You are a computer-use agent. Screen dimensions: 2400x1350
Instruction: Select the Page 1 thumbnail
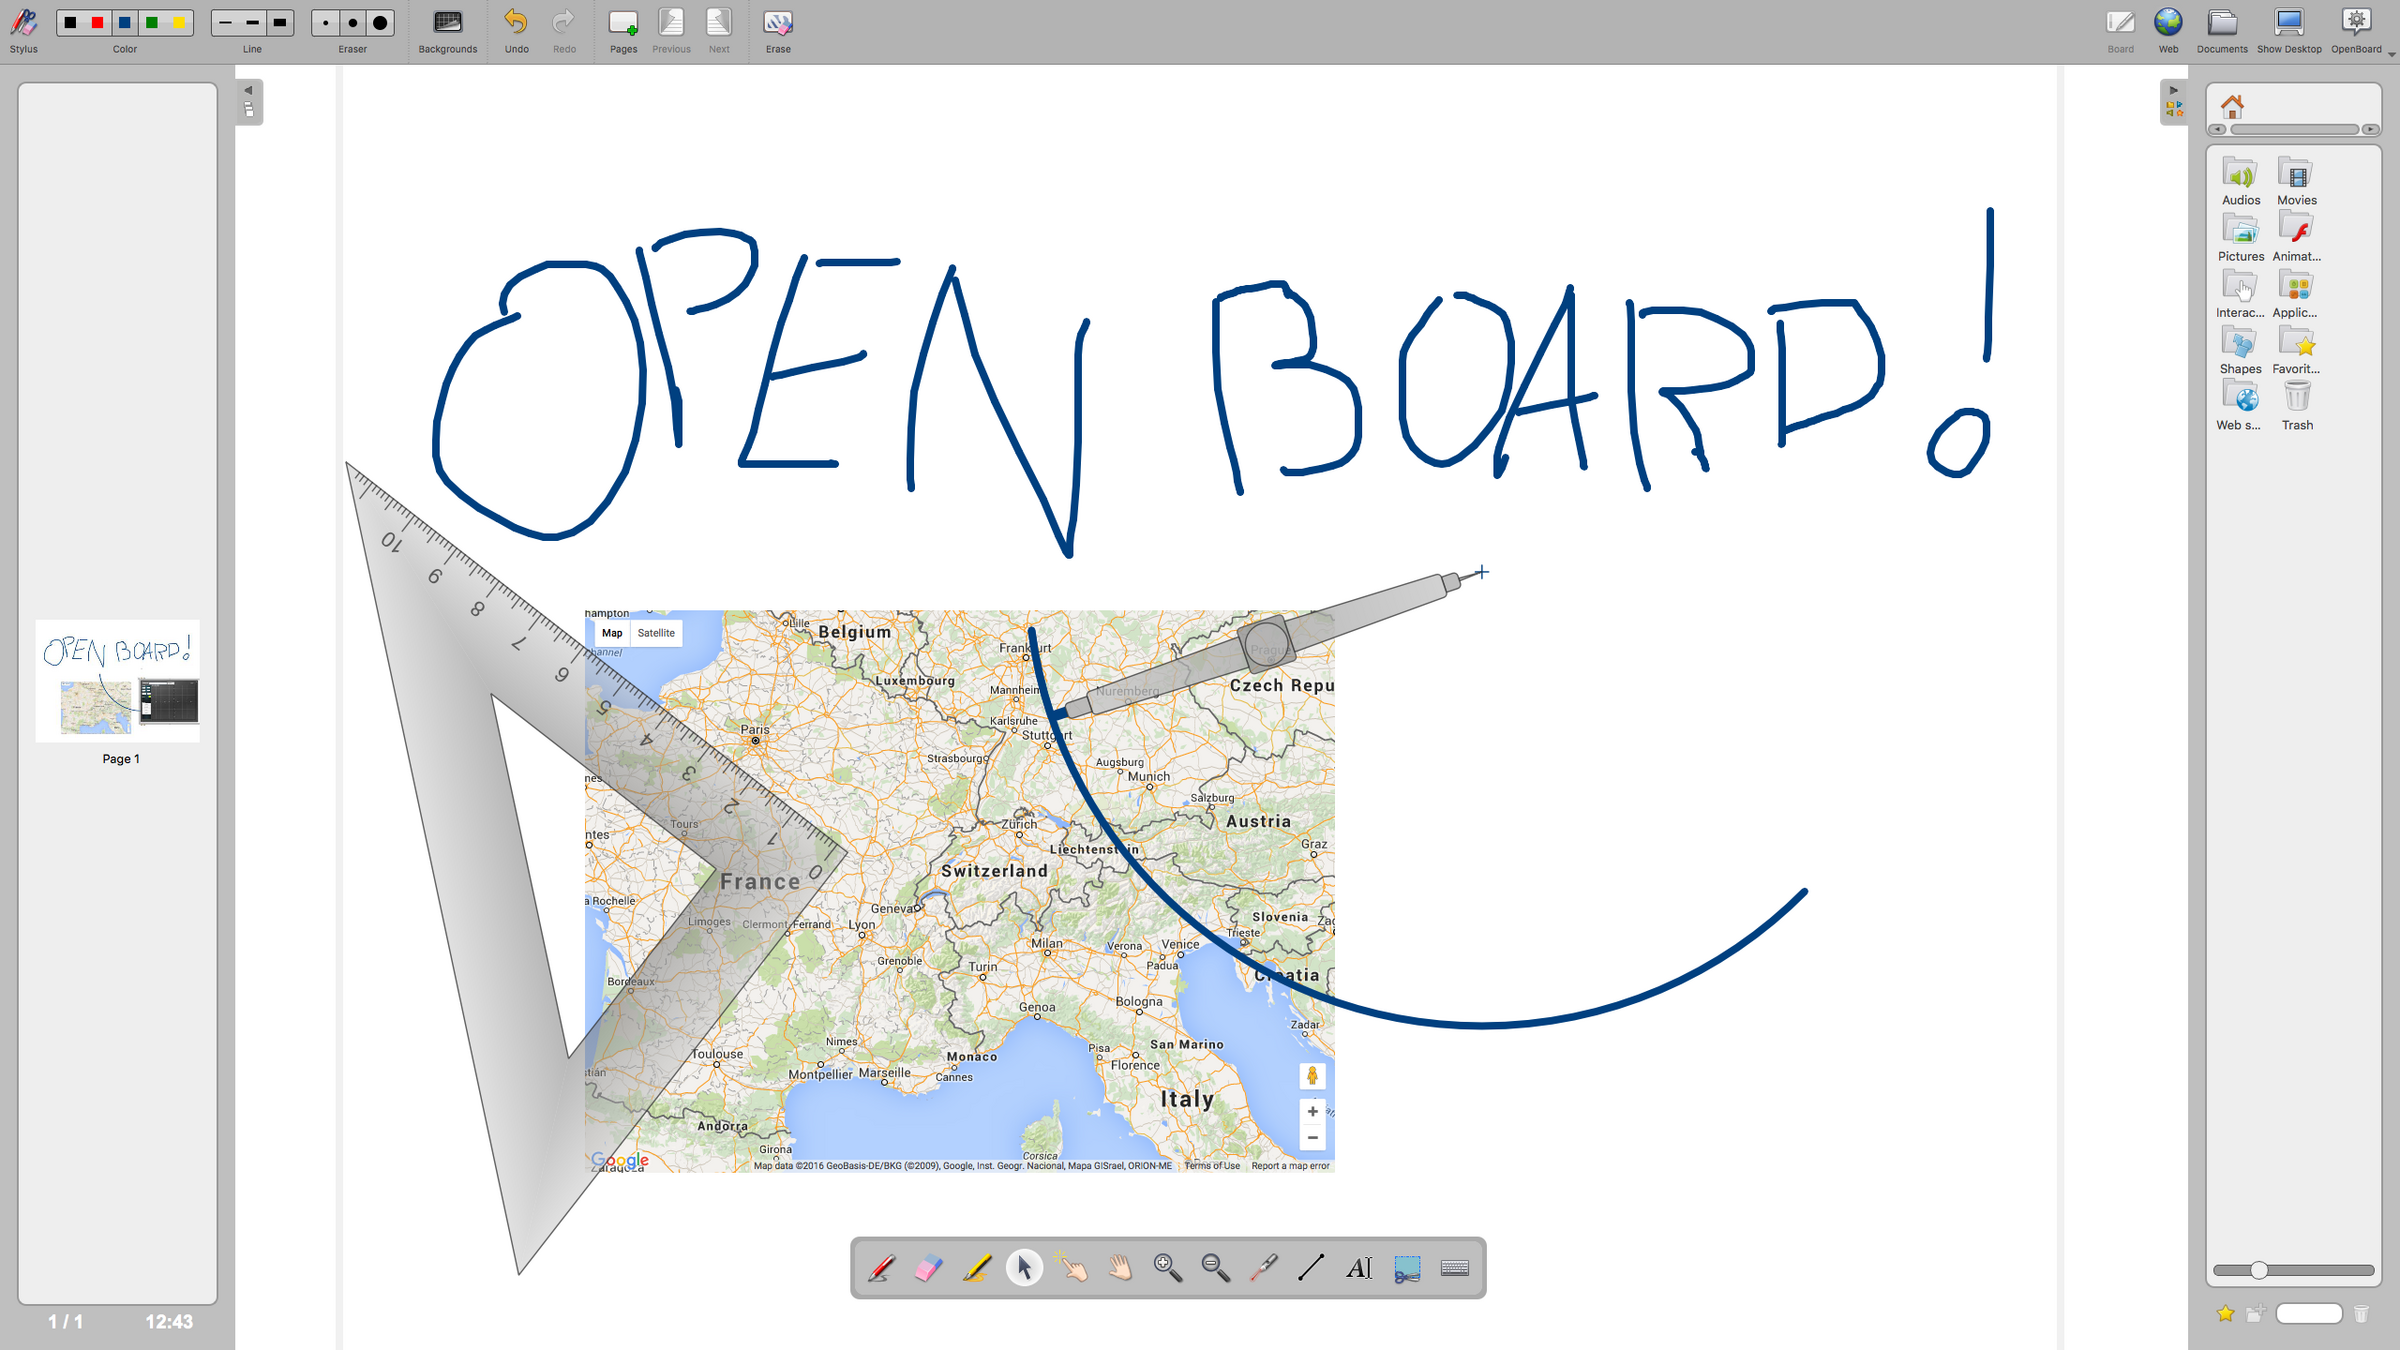pyautogui.click(x=118, y=682)
